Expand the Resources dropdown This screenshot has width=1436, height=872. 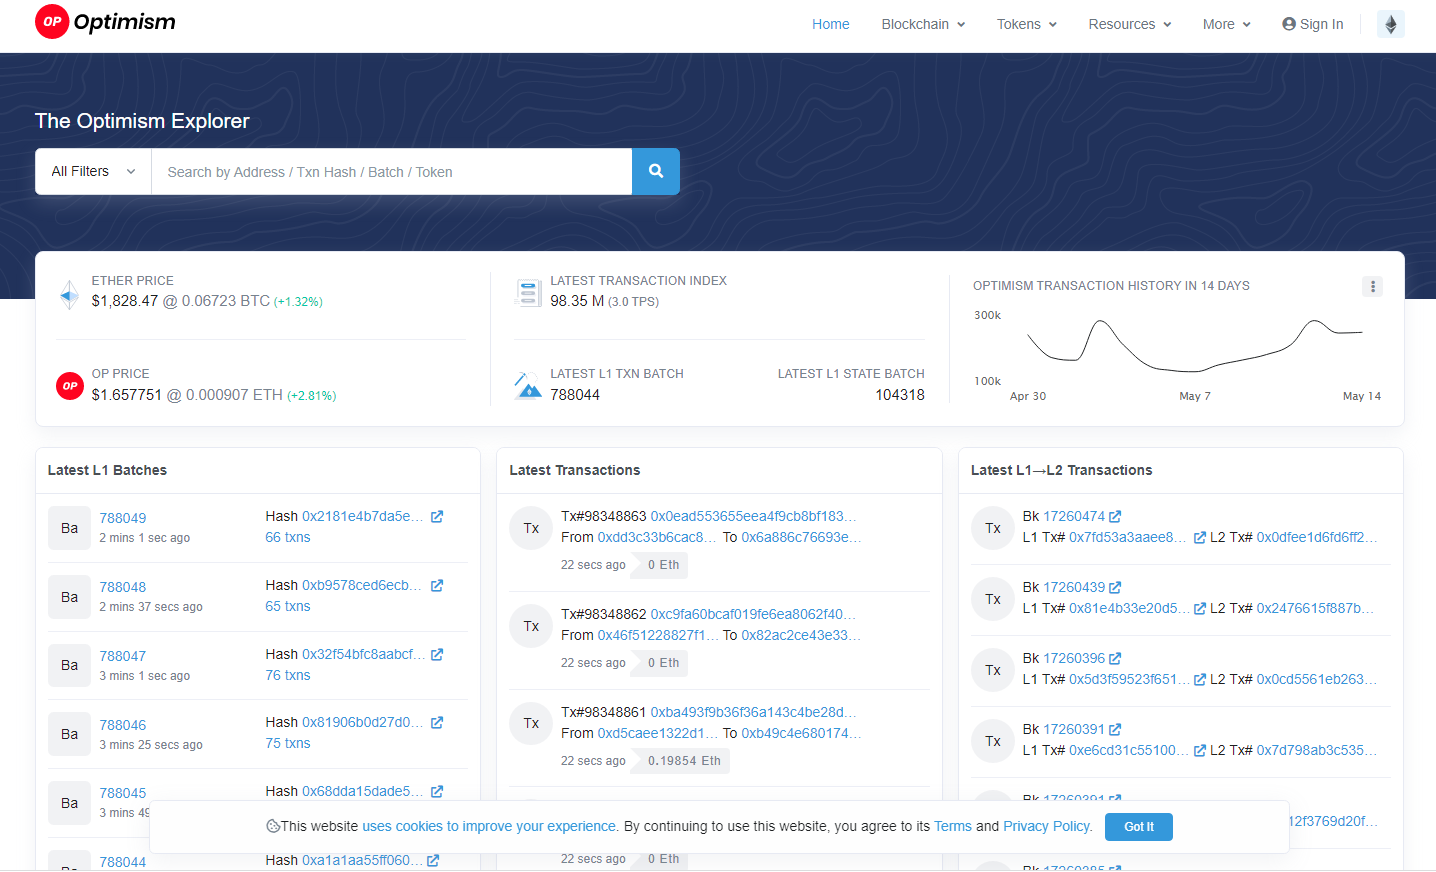click(1129, 23)
